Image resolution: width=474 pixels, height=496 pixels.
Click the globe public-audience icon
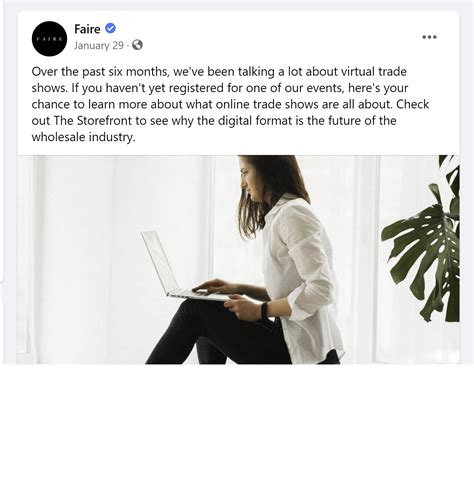[137, 45]
